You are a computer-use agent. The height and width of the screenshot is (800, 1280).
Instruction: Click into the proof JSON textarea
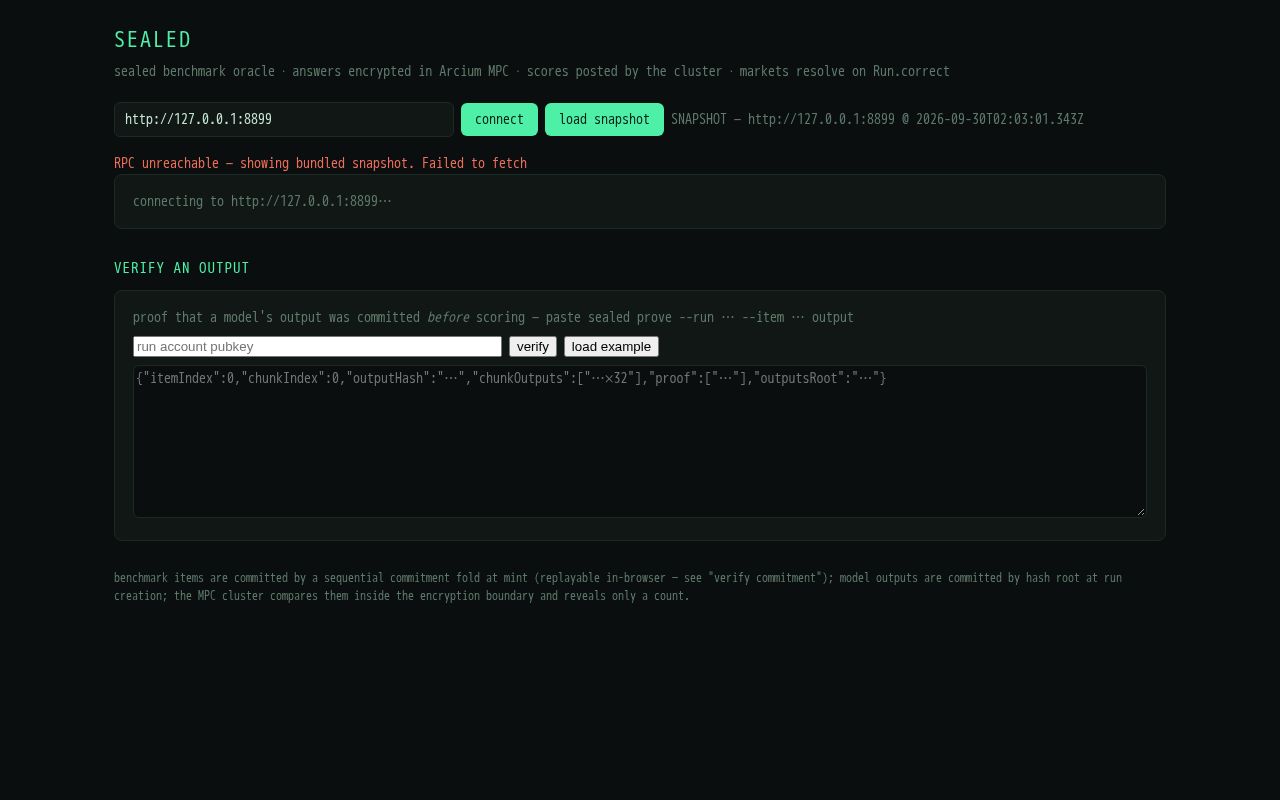coord(640,441)
